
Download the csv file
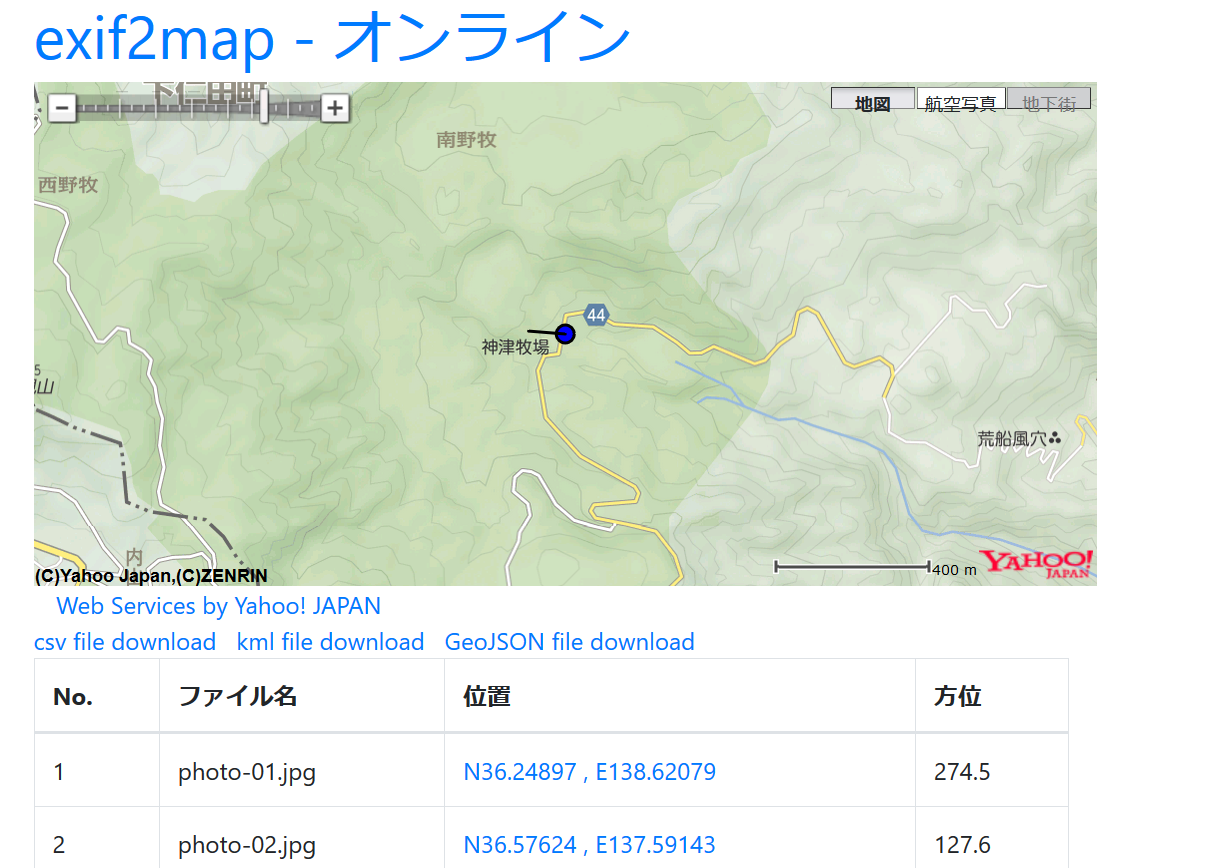[x=125, y=642]
